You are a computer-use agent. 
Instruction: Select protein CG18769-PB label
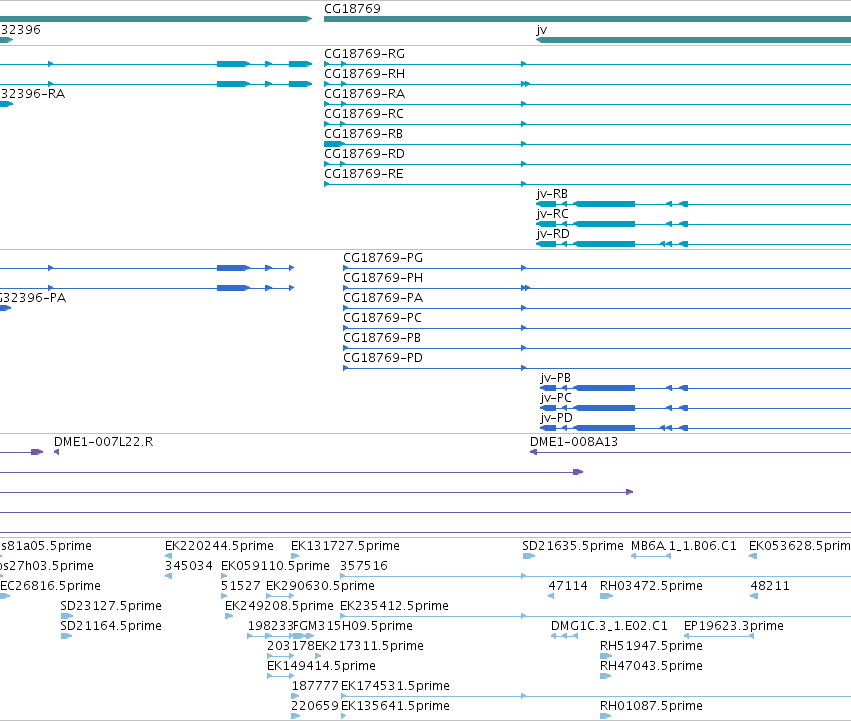pos(382,338)
